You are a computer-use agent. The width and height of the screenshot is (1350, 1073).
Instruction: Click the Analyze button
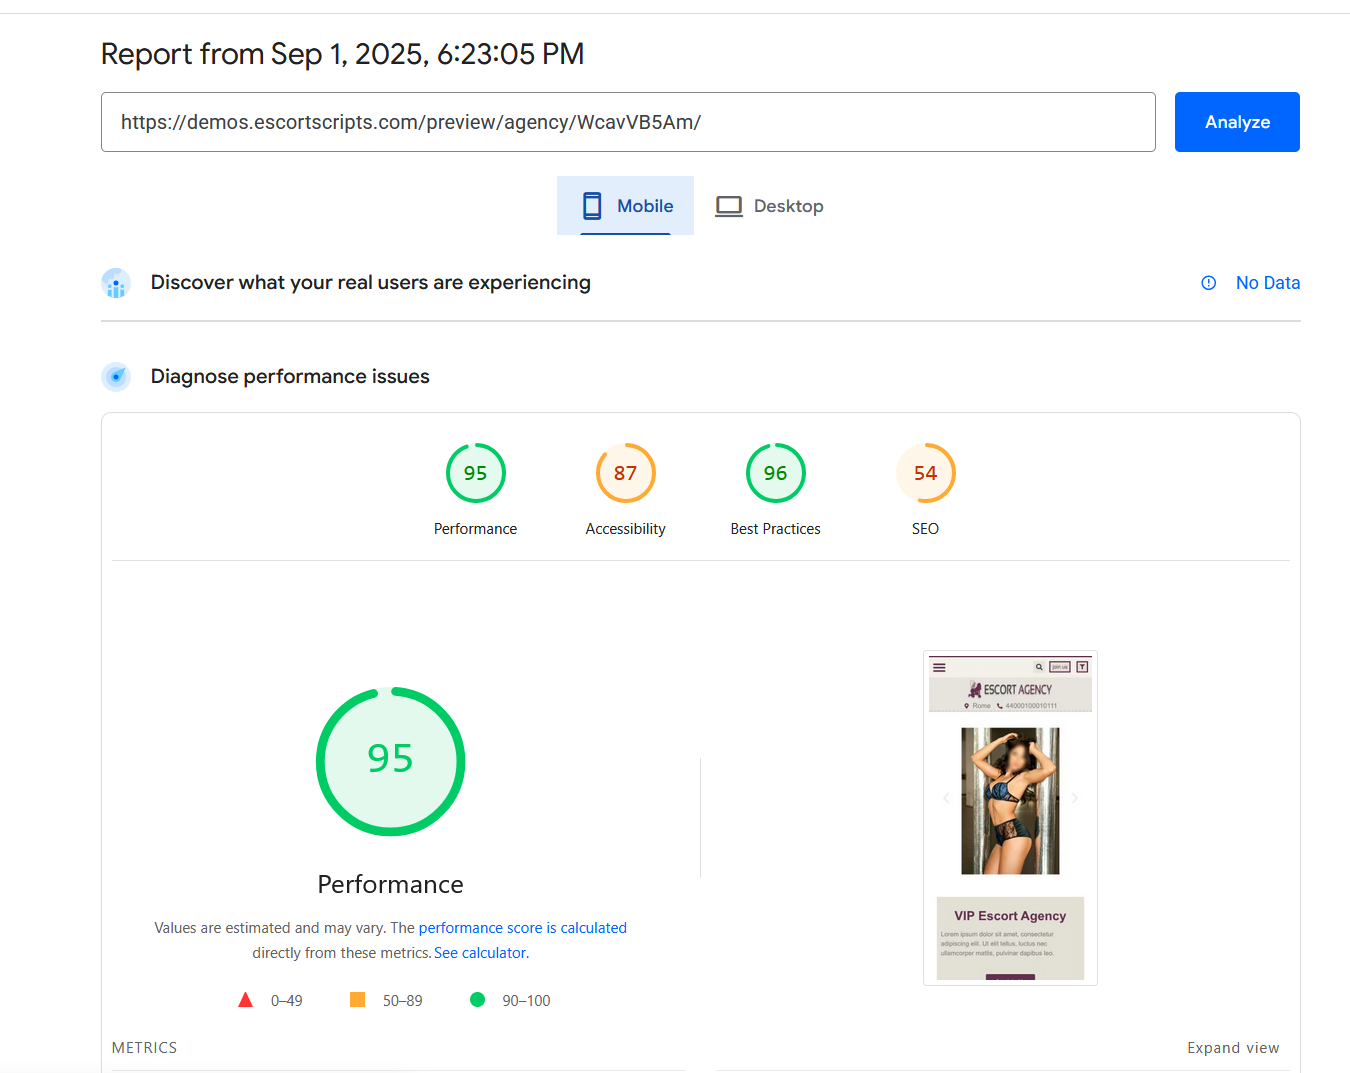[1237, 122]
